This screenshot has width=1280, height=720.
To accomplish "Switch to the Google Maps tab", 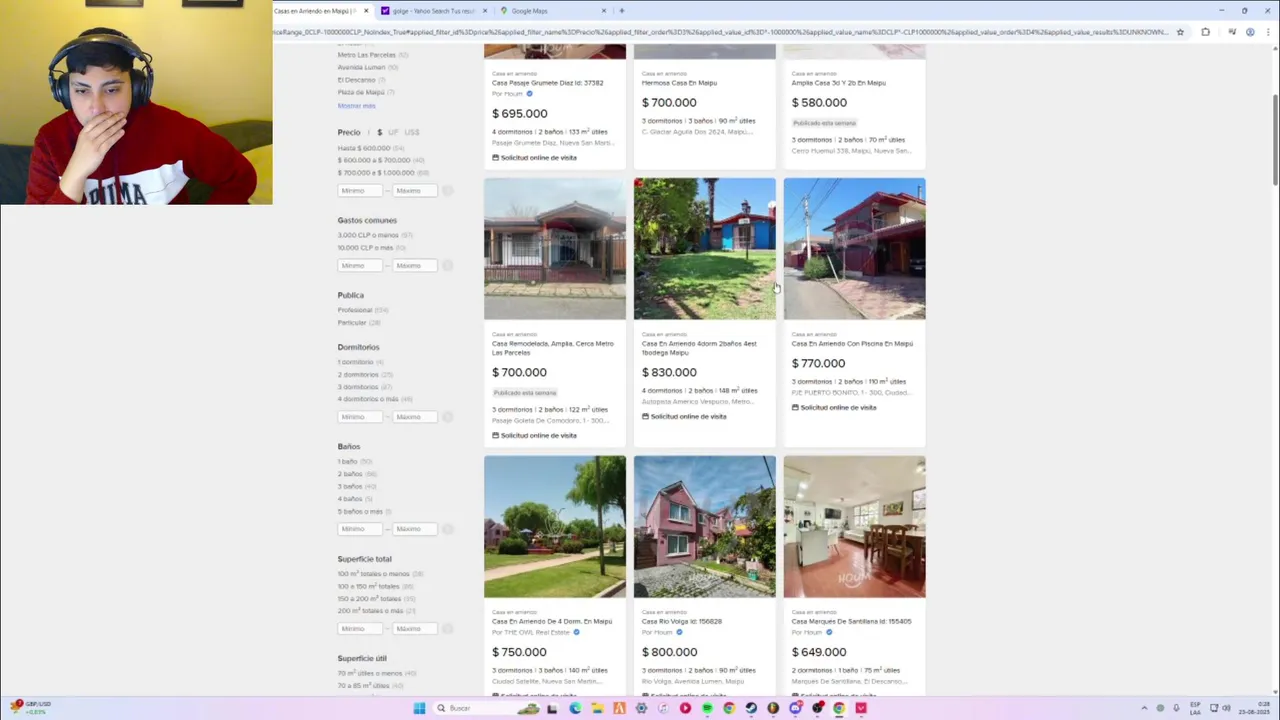I will coord(553,11).
